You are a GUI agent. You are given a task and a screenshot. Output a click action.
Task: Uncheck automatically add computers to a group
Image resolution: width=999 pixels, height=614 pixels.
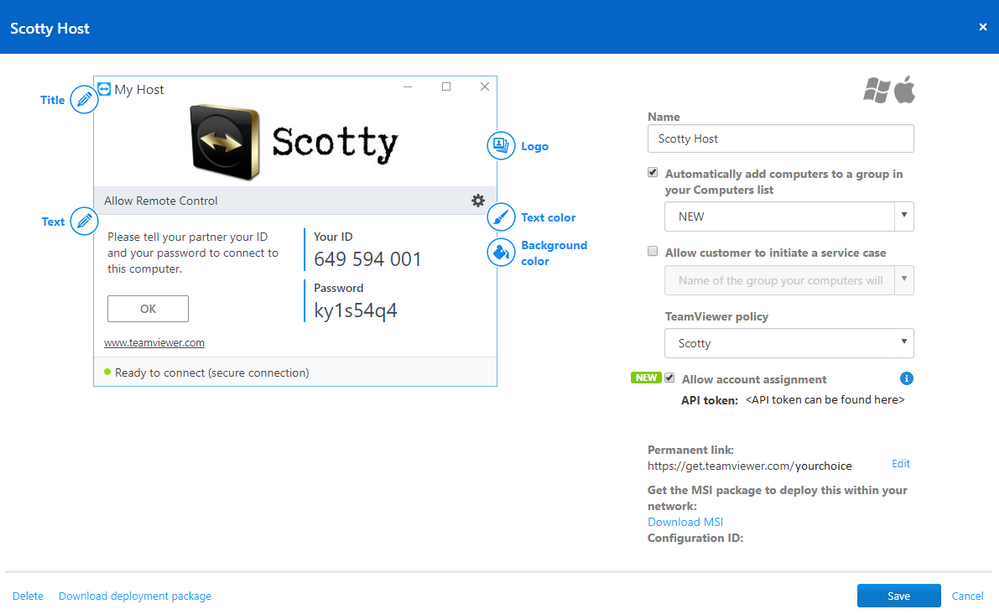click(x=652, y=173)
